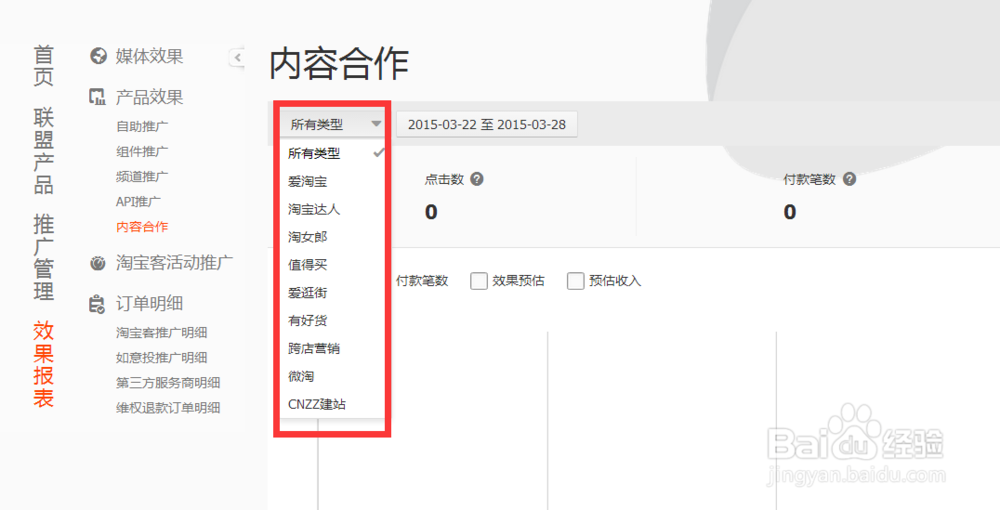Image resolution: width=1000 pixels, height=510 pixels.
Task: Open 组件推广 report
Action: pyautogui.click(x=142, y=151)
